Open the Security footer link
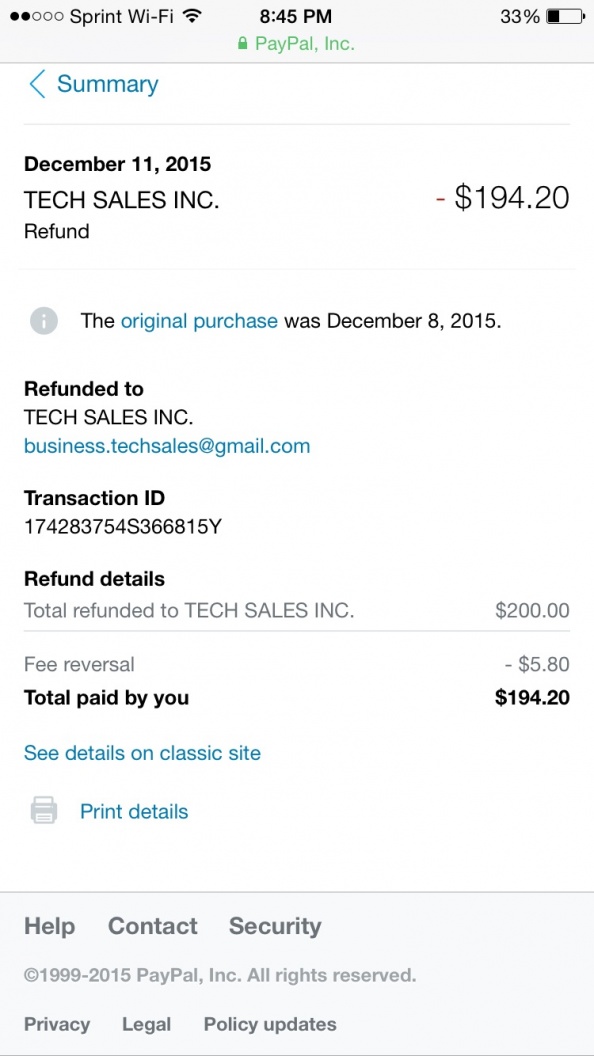 click(275, 926)
